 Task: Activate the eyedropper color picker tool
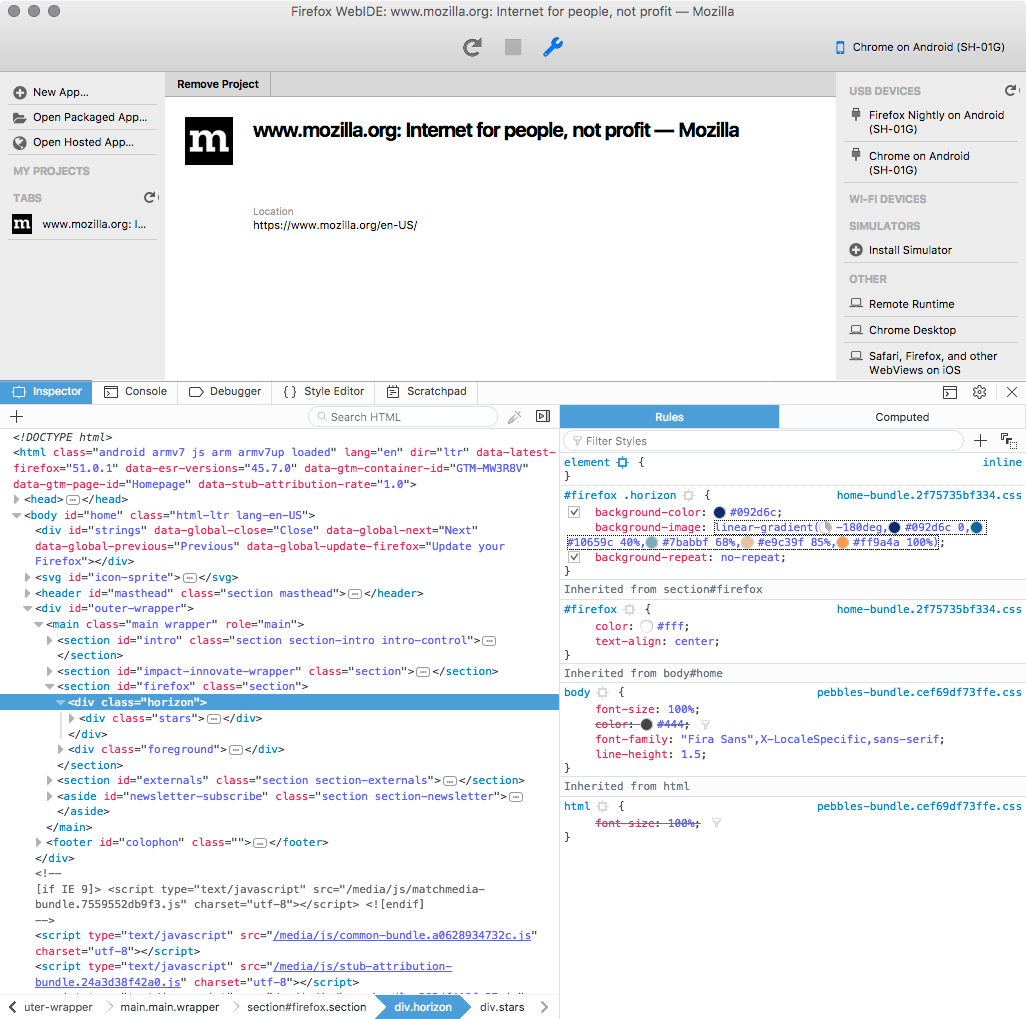click(515, 416)
